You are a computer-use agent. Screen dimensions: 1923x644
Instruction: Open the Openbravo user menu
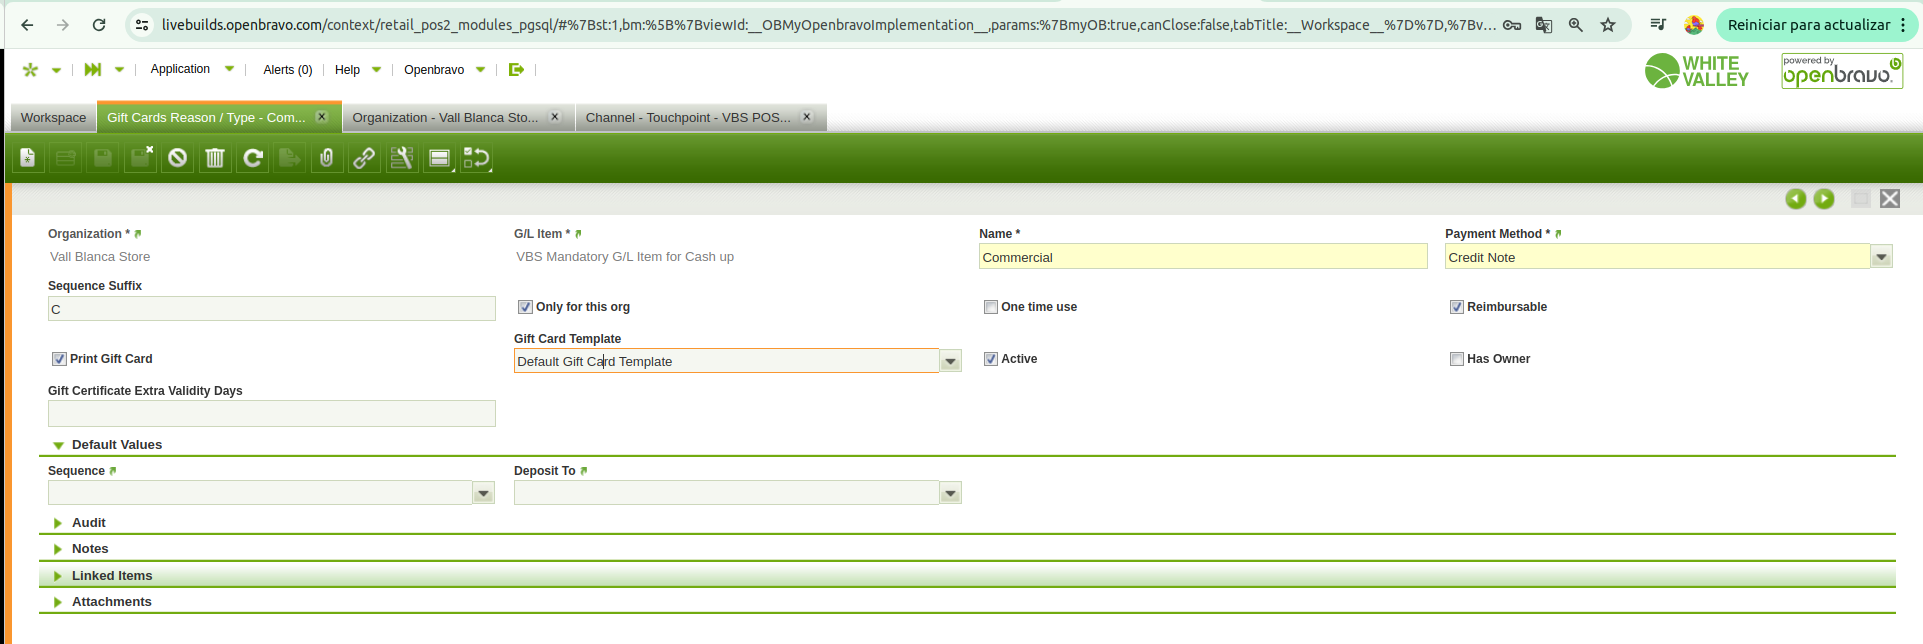tap(444, 70)
